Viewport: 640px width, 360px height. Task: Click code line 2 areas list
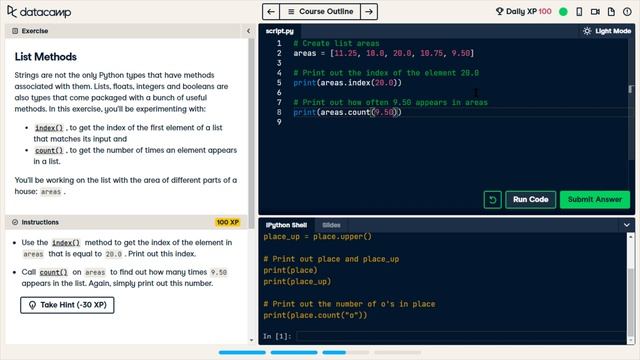(x=384, y=53)
